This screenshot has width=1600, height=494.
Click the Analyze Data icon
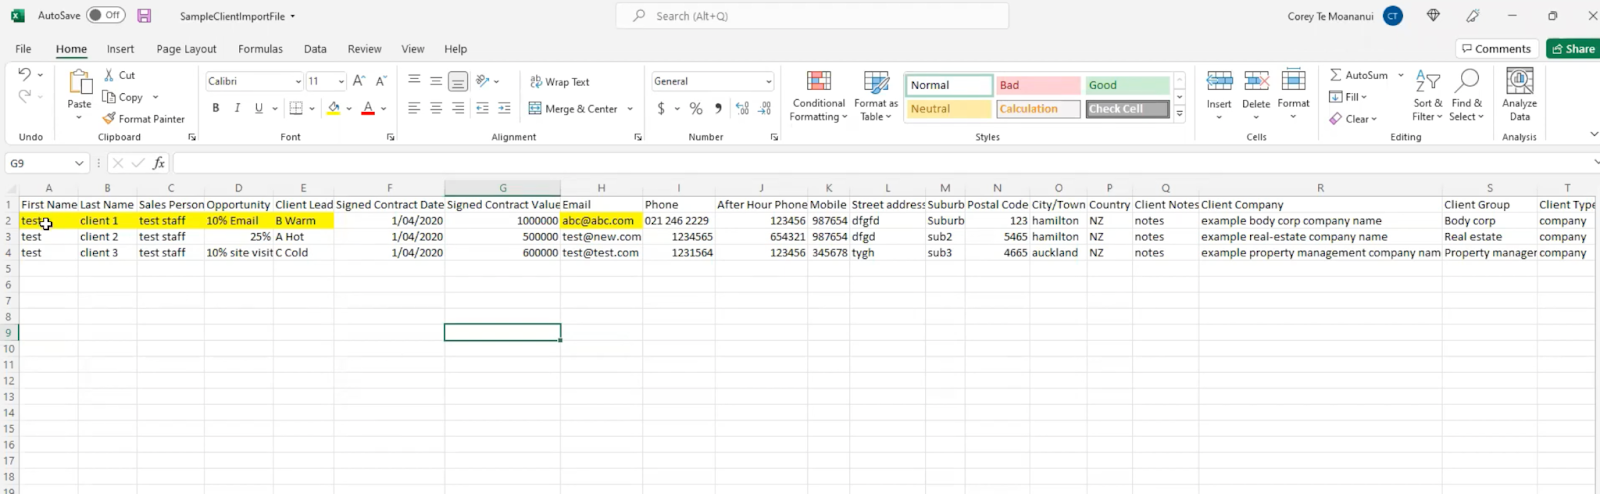1519,82
